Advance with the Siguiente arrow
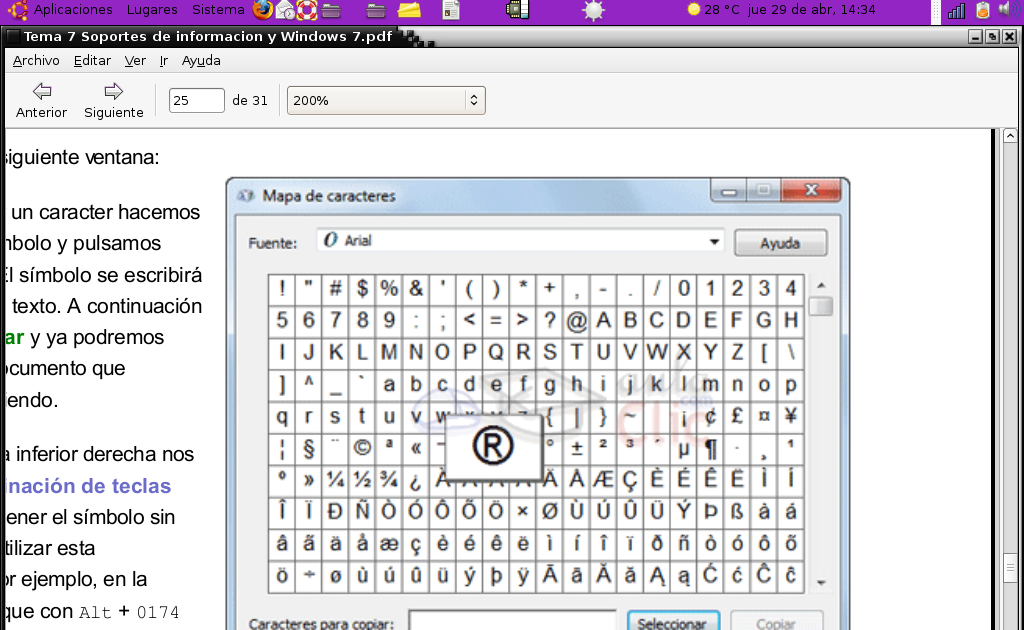Viewport: 1024px width, 630px height. pos(113,99)
